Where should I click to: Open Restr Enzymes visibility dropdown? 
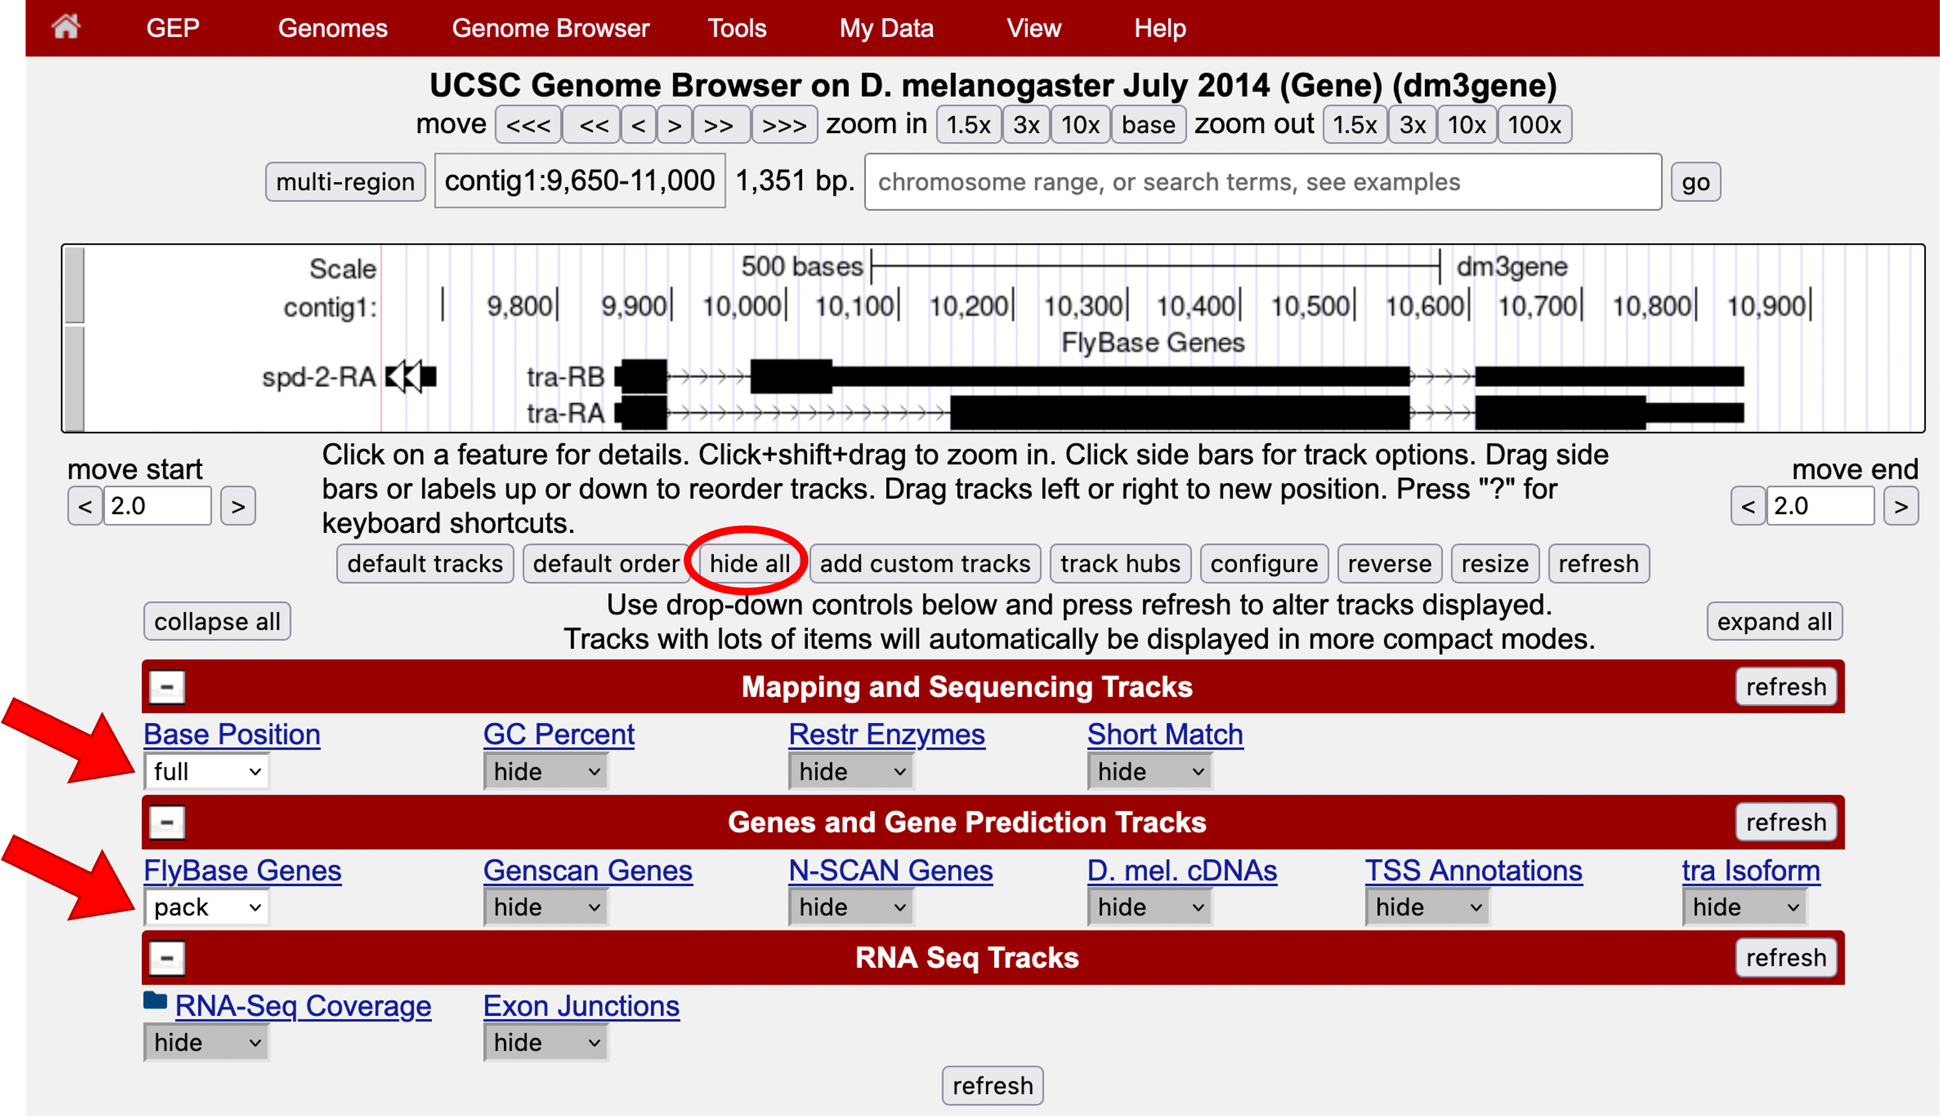[x=851, y=772]
